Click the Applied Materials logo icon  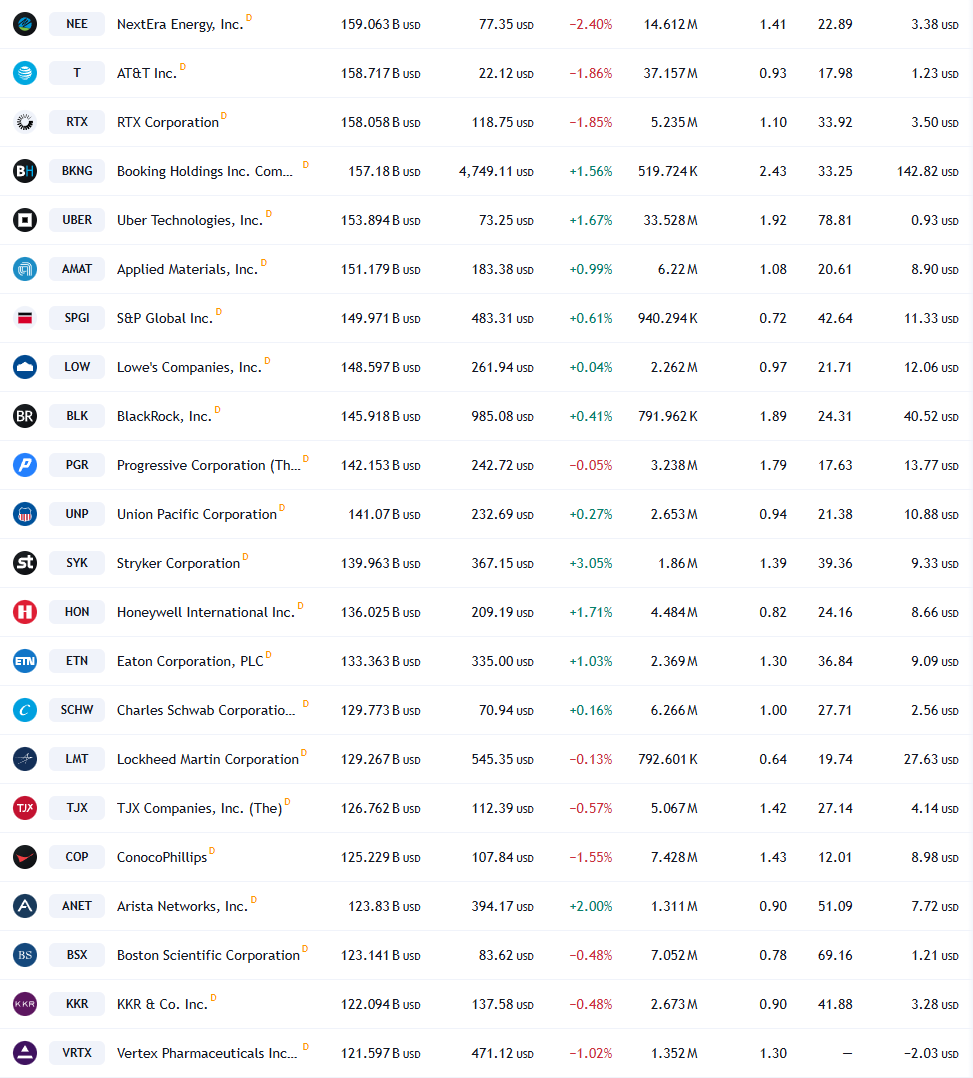(25, 269)
